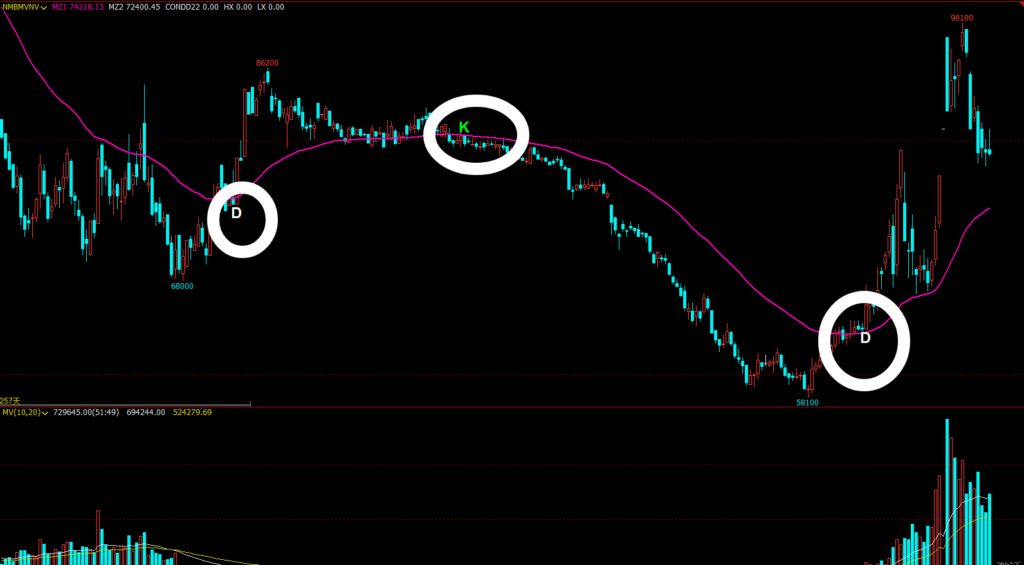The height and width of the screenshot is (565, 1024).
Task: Select the tallest cyan volume bar
Action: point(948,492)
